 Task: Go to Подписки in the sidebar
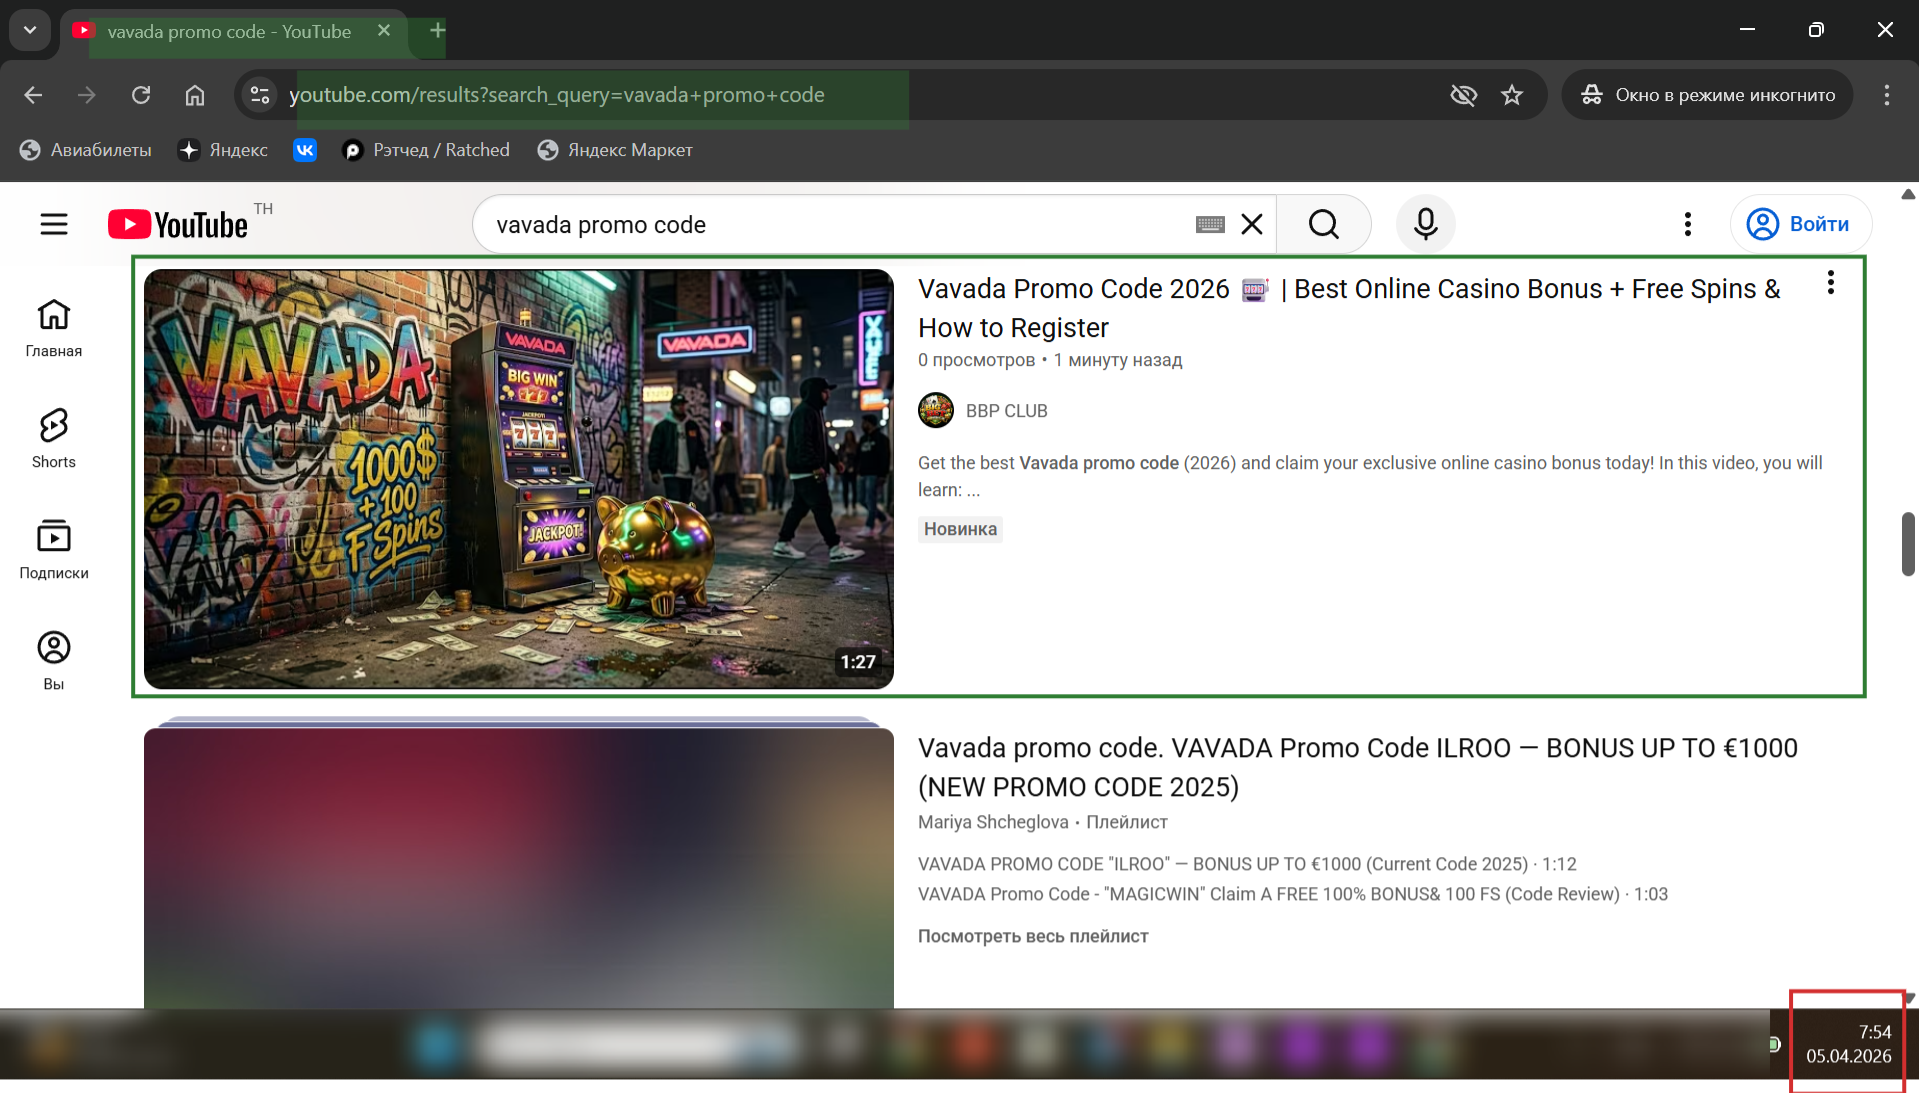[x=54, y=548]
